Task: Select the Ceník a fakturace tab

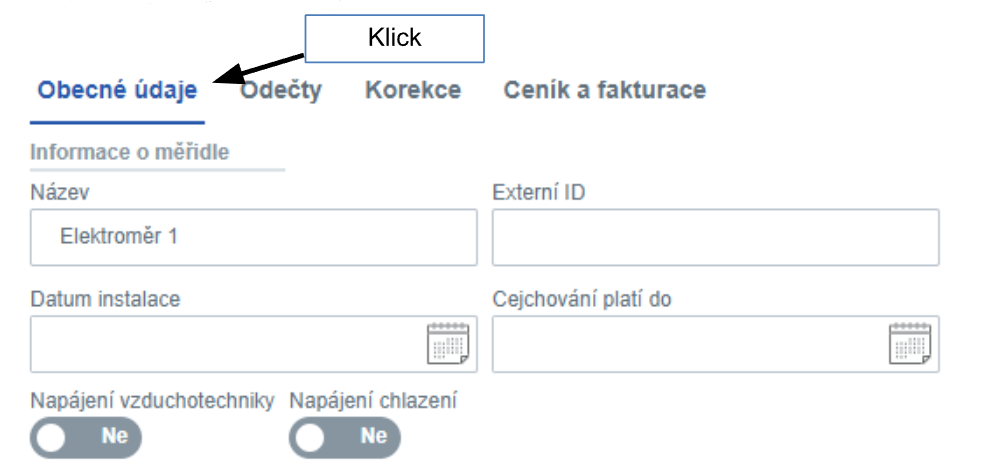Action: pos(604,91)
